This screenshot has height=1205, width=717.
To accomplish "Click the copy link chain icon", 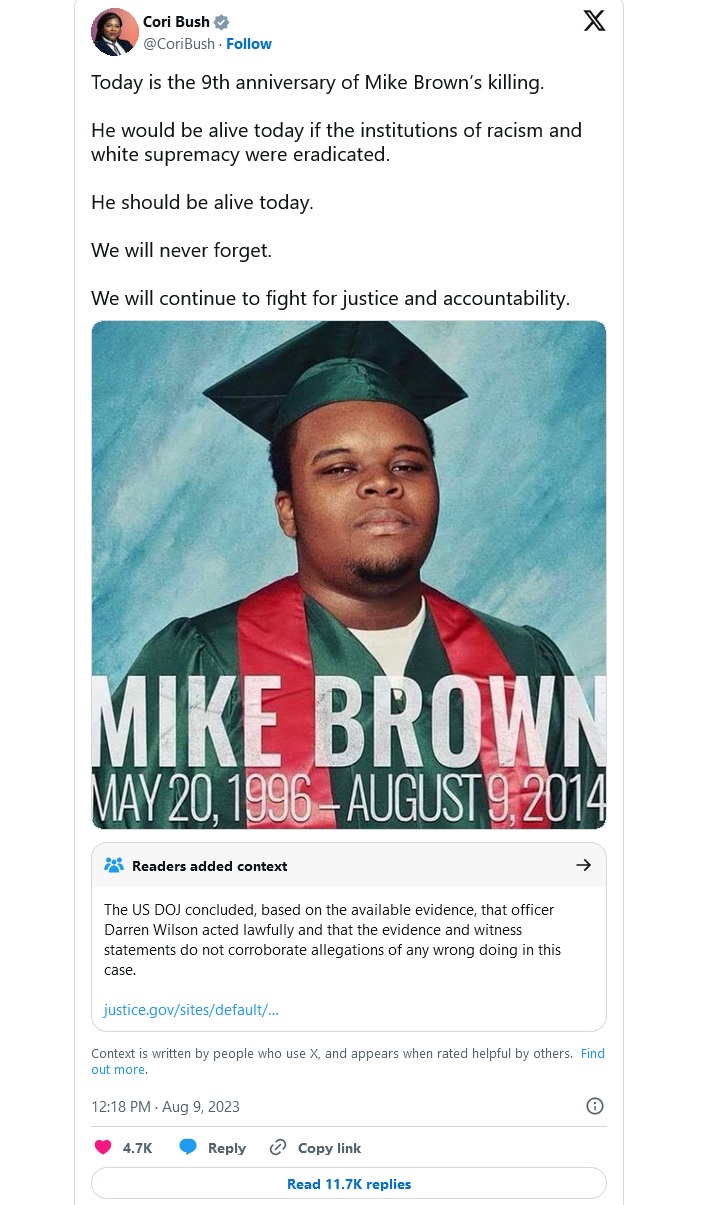I will 279,1148.
